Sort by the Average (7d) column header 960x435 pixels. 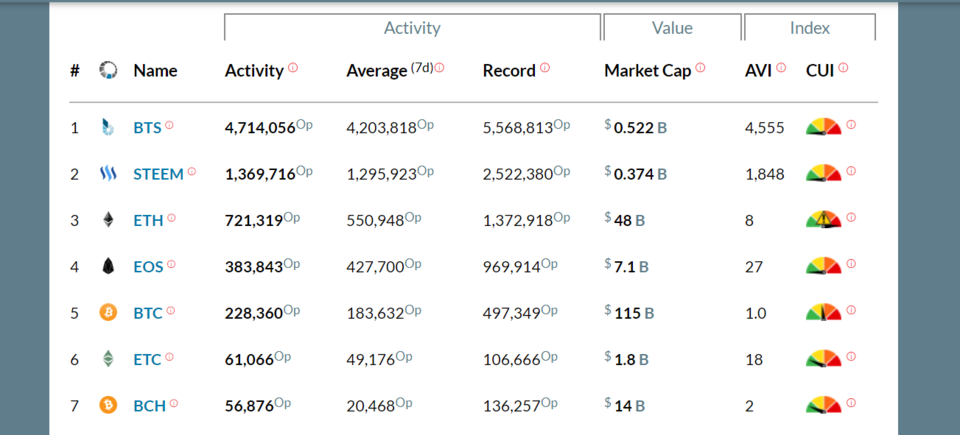point(390,71)
